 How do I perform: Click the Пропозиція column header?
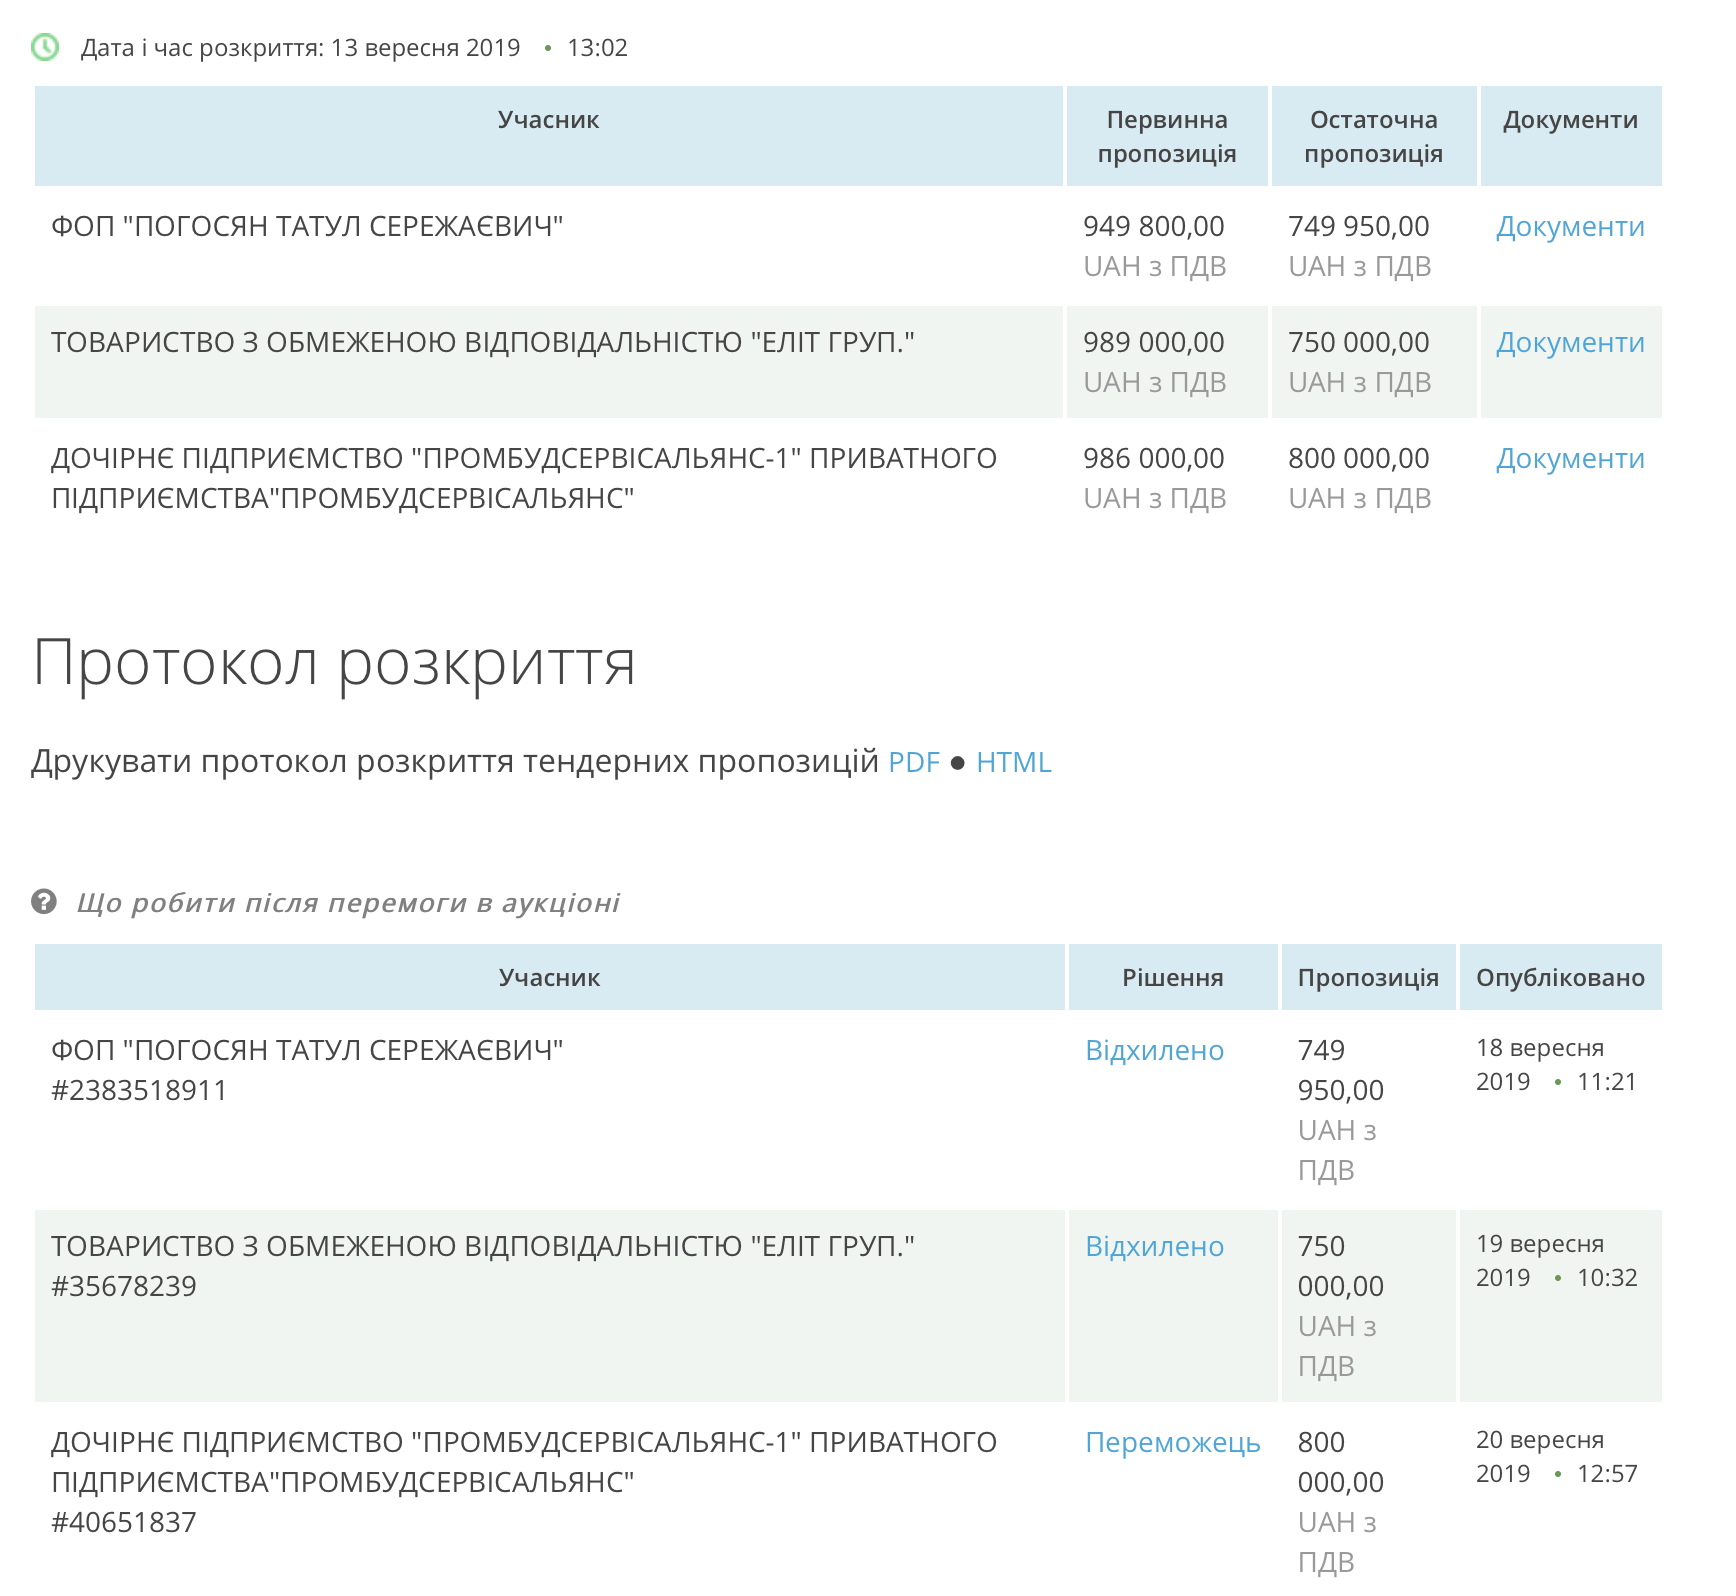tap(1368, 977)
